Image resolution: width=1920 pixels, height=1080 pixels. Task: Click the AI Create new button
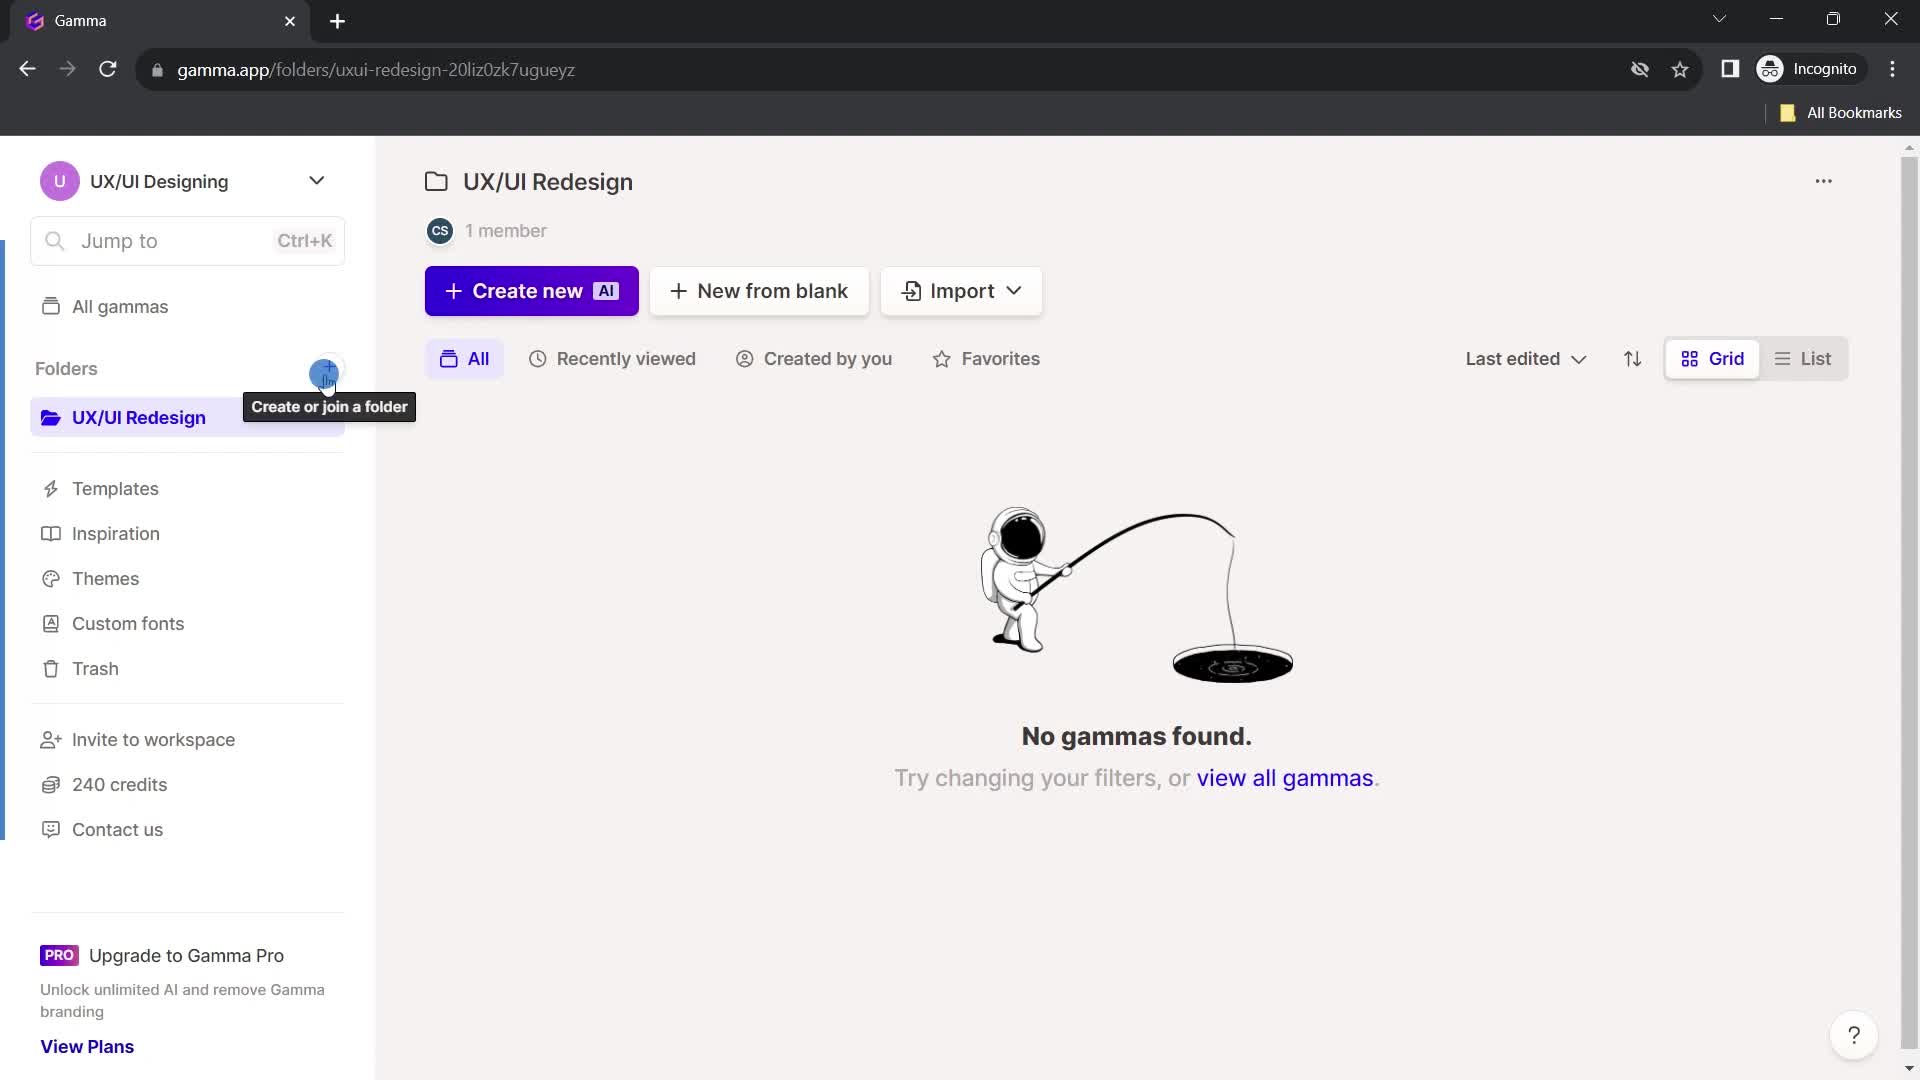(x=530, y=290)
